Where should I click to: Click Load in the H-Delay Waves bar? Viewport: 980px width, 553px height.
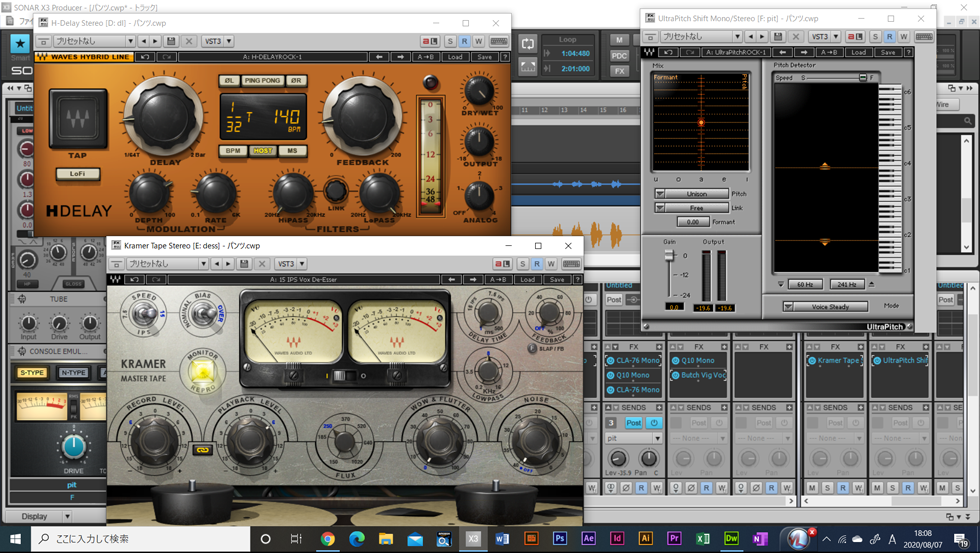pyautogui.click(x=455, y=57)
